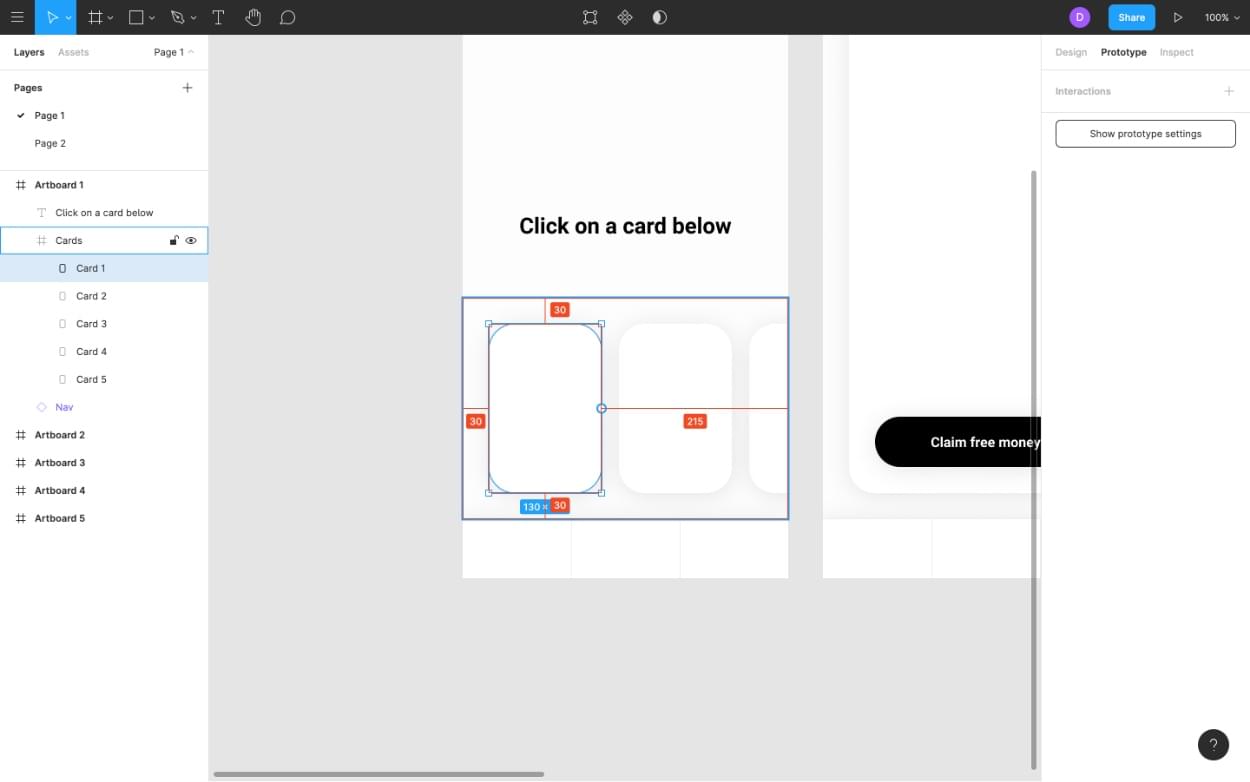Open the user avatar D
1250x782 pixels.
1079,17
